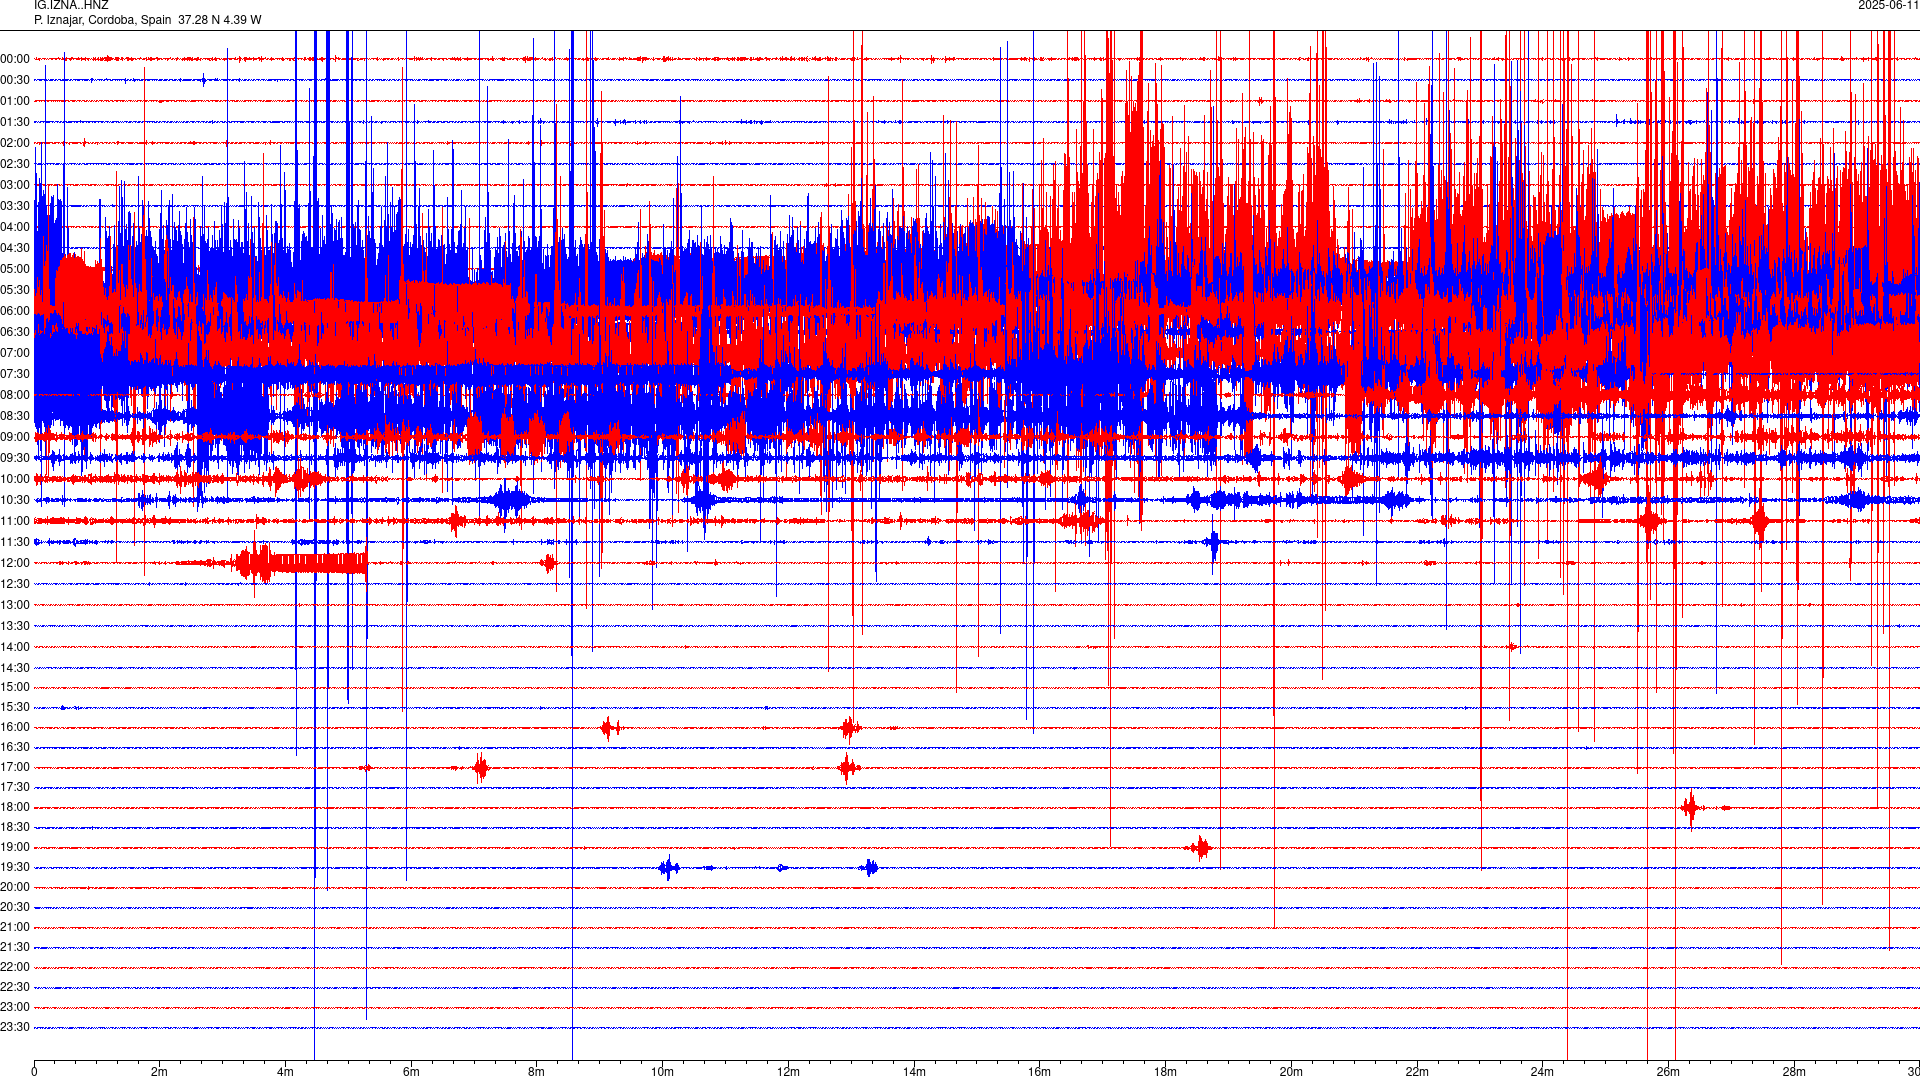1920x1080 pixels.
Task: Select the 12:30 time row label
Action: pos(15,584)
